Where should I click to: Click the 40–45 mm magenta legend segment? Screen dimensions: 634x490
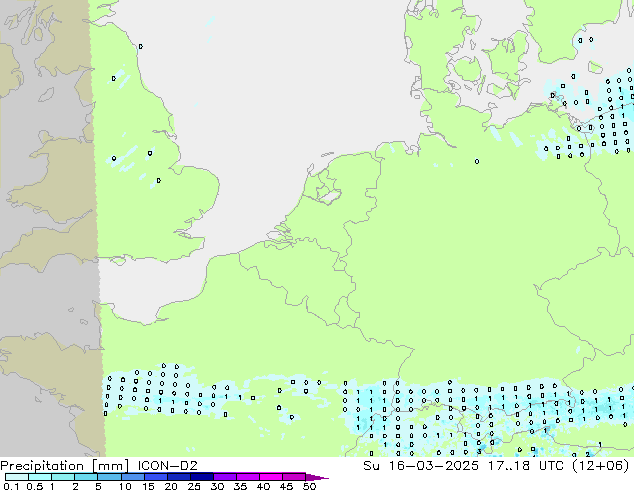pos(271,477)
